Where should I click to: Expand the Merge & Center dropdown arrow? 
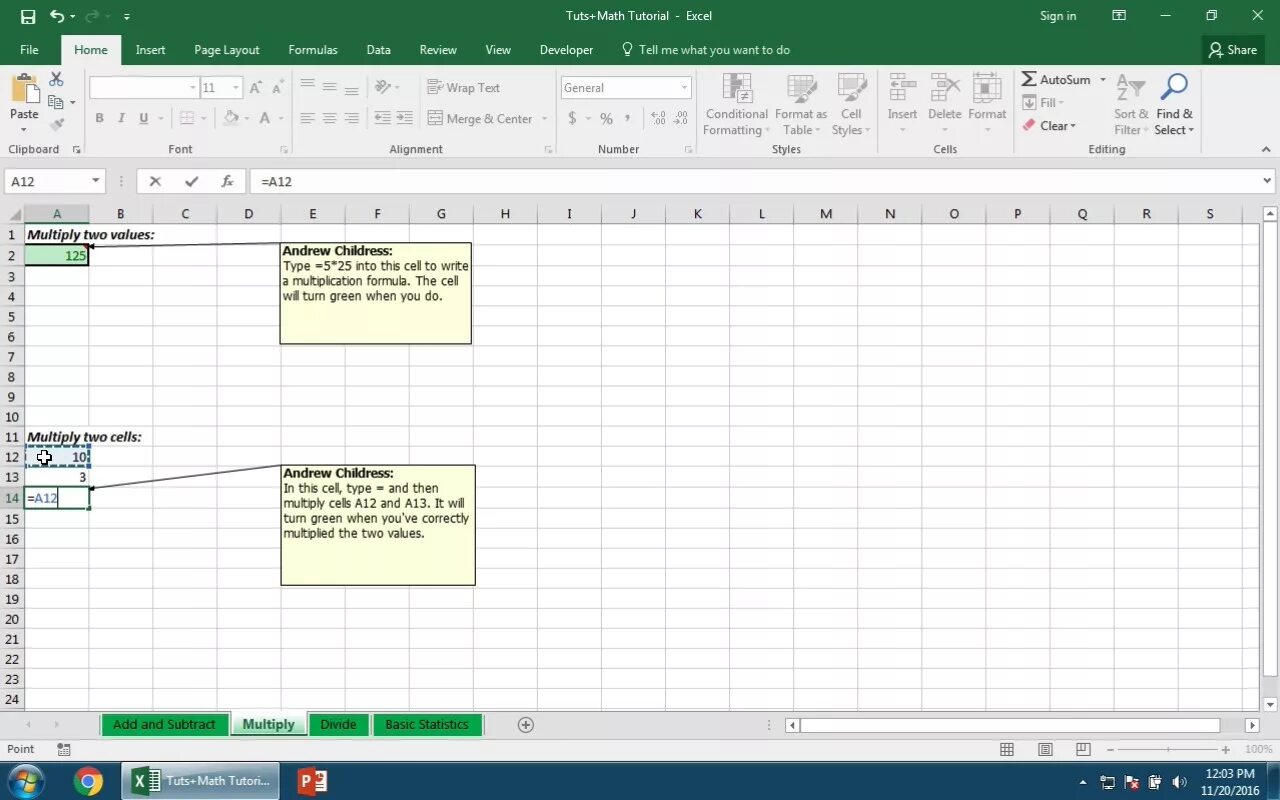(545, 118)
